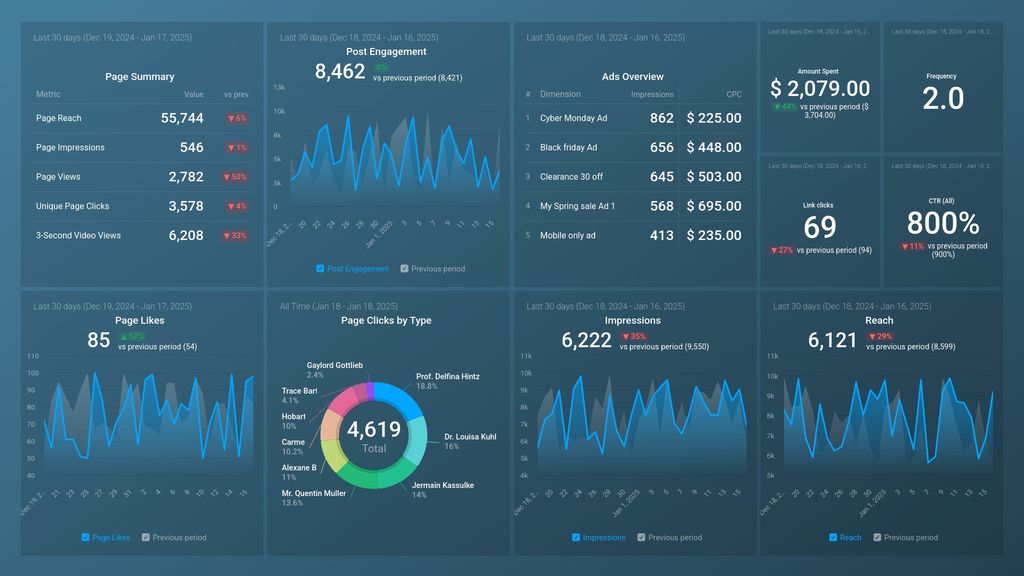Image resolution: width=1024 pixels, height=576 pixels.
Task: Click the 4,619 Total donut center
Action: [x=374, y=436]
